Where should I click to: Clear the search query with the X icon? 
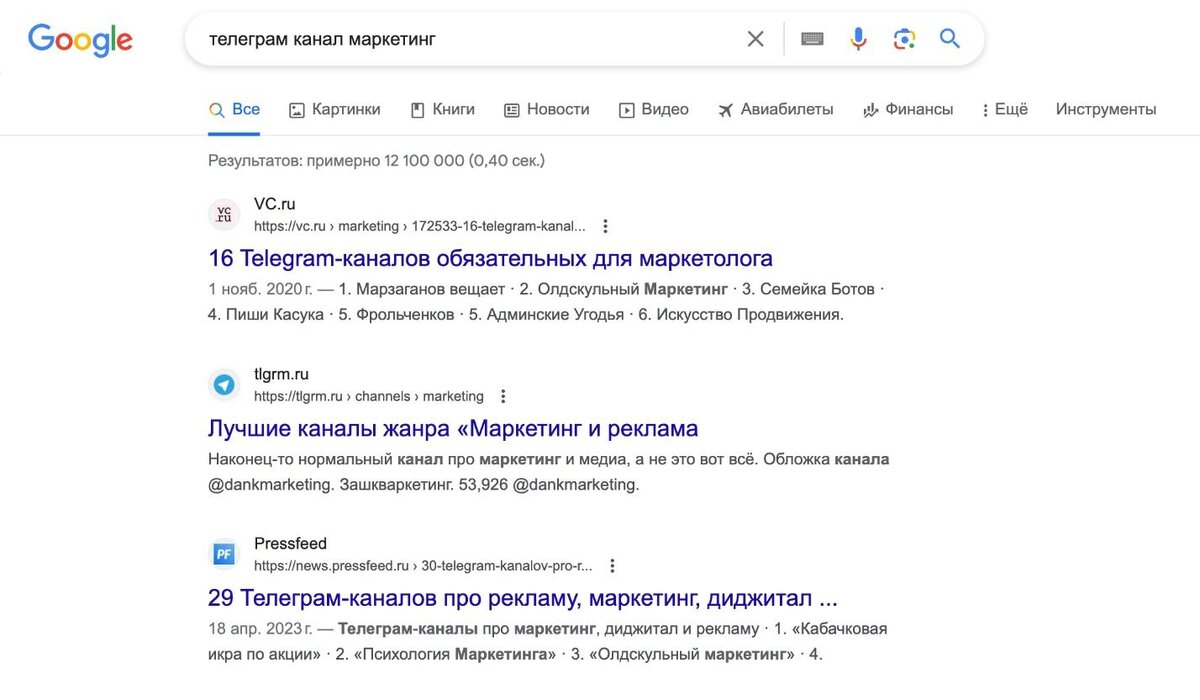(x=755, y=39)
